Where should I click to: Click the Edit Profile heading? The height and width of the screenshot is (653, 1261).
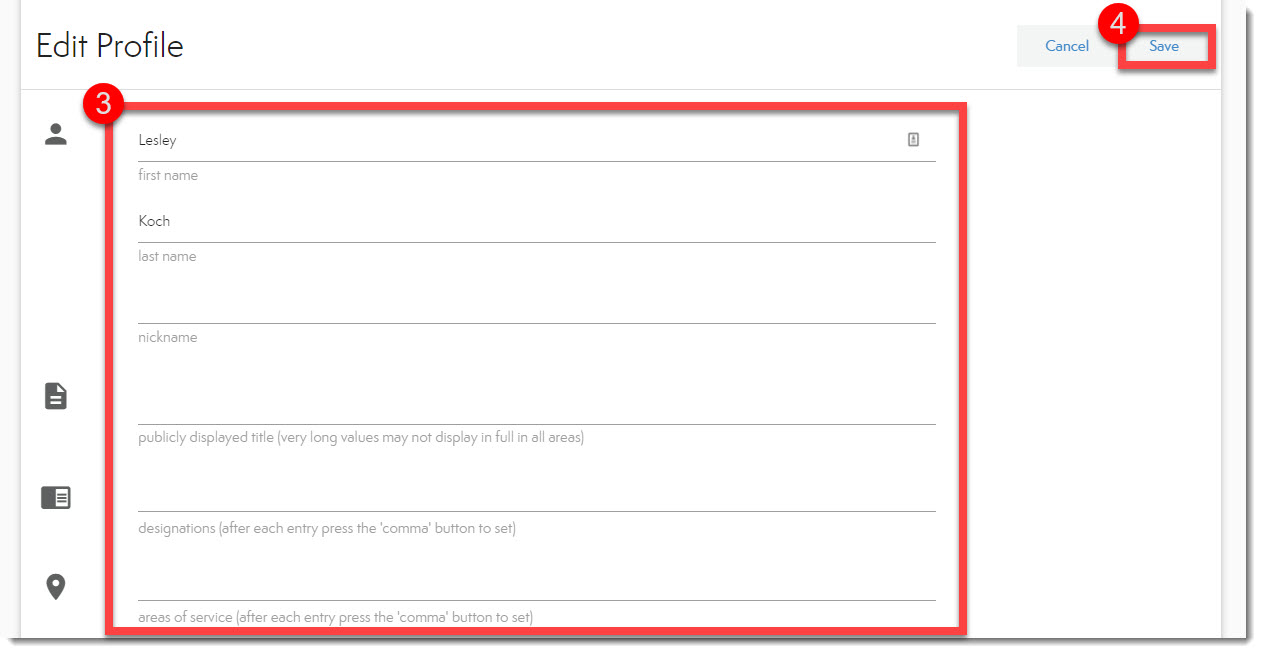point(110,46)
